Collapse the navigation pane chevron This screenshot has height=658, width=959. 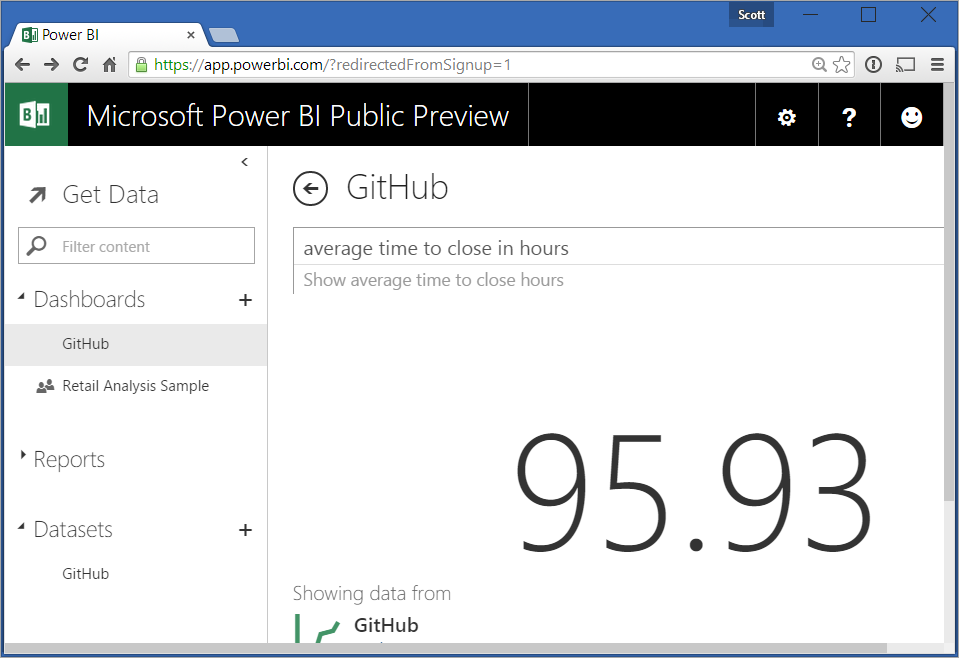tap(245, 162)
